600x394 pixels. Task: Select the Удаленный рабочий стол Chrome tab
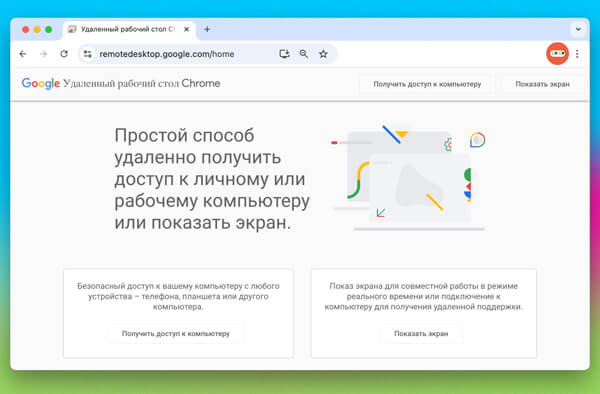(129, 29)
